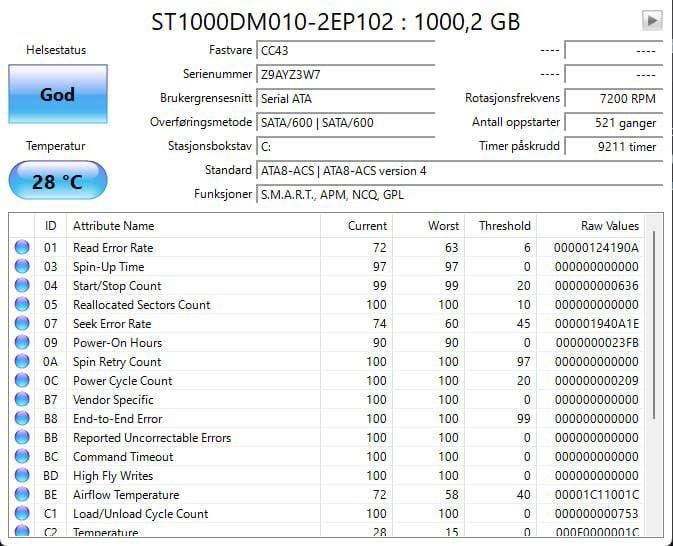Select the Reported Uncorrectable Errors attribute name
673x546 pixels.
[x=152, y=438]
